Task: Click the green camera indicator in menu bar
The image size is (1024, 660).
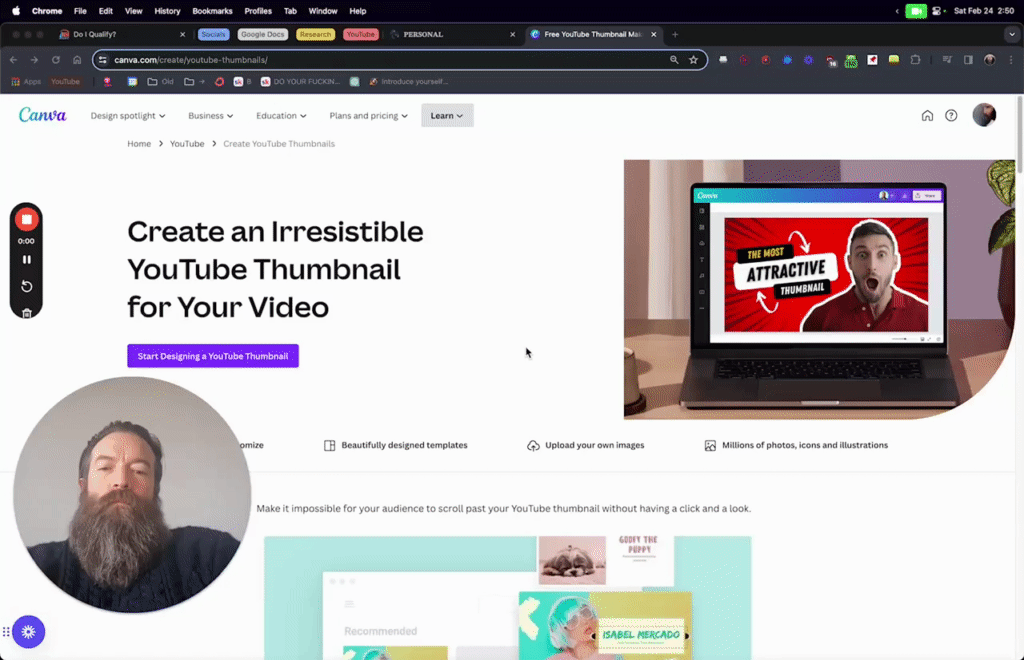Action: coord(916,10)
